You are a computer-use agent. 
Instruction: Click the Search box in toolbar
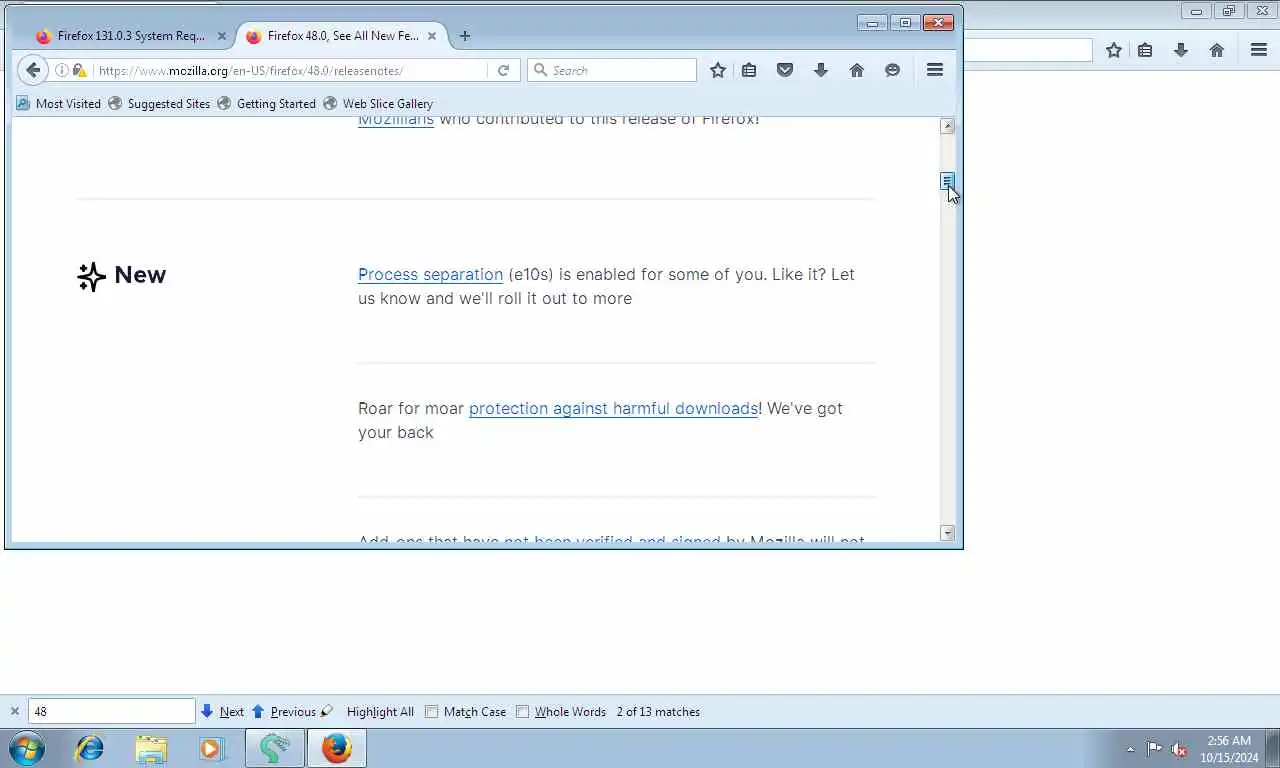(x=612, y=70)
